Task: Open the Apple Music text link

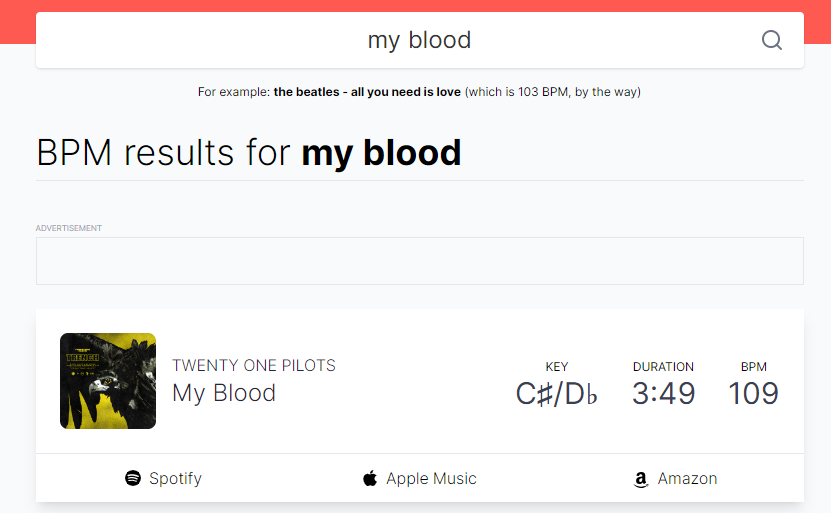Action: coord(431,478)
